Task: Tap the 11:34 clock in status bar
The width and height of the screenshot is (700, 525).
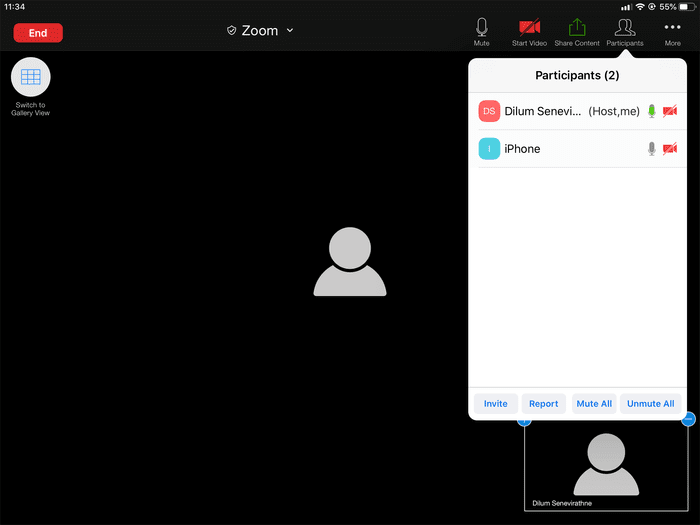Action: point(15,7)
